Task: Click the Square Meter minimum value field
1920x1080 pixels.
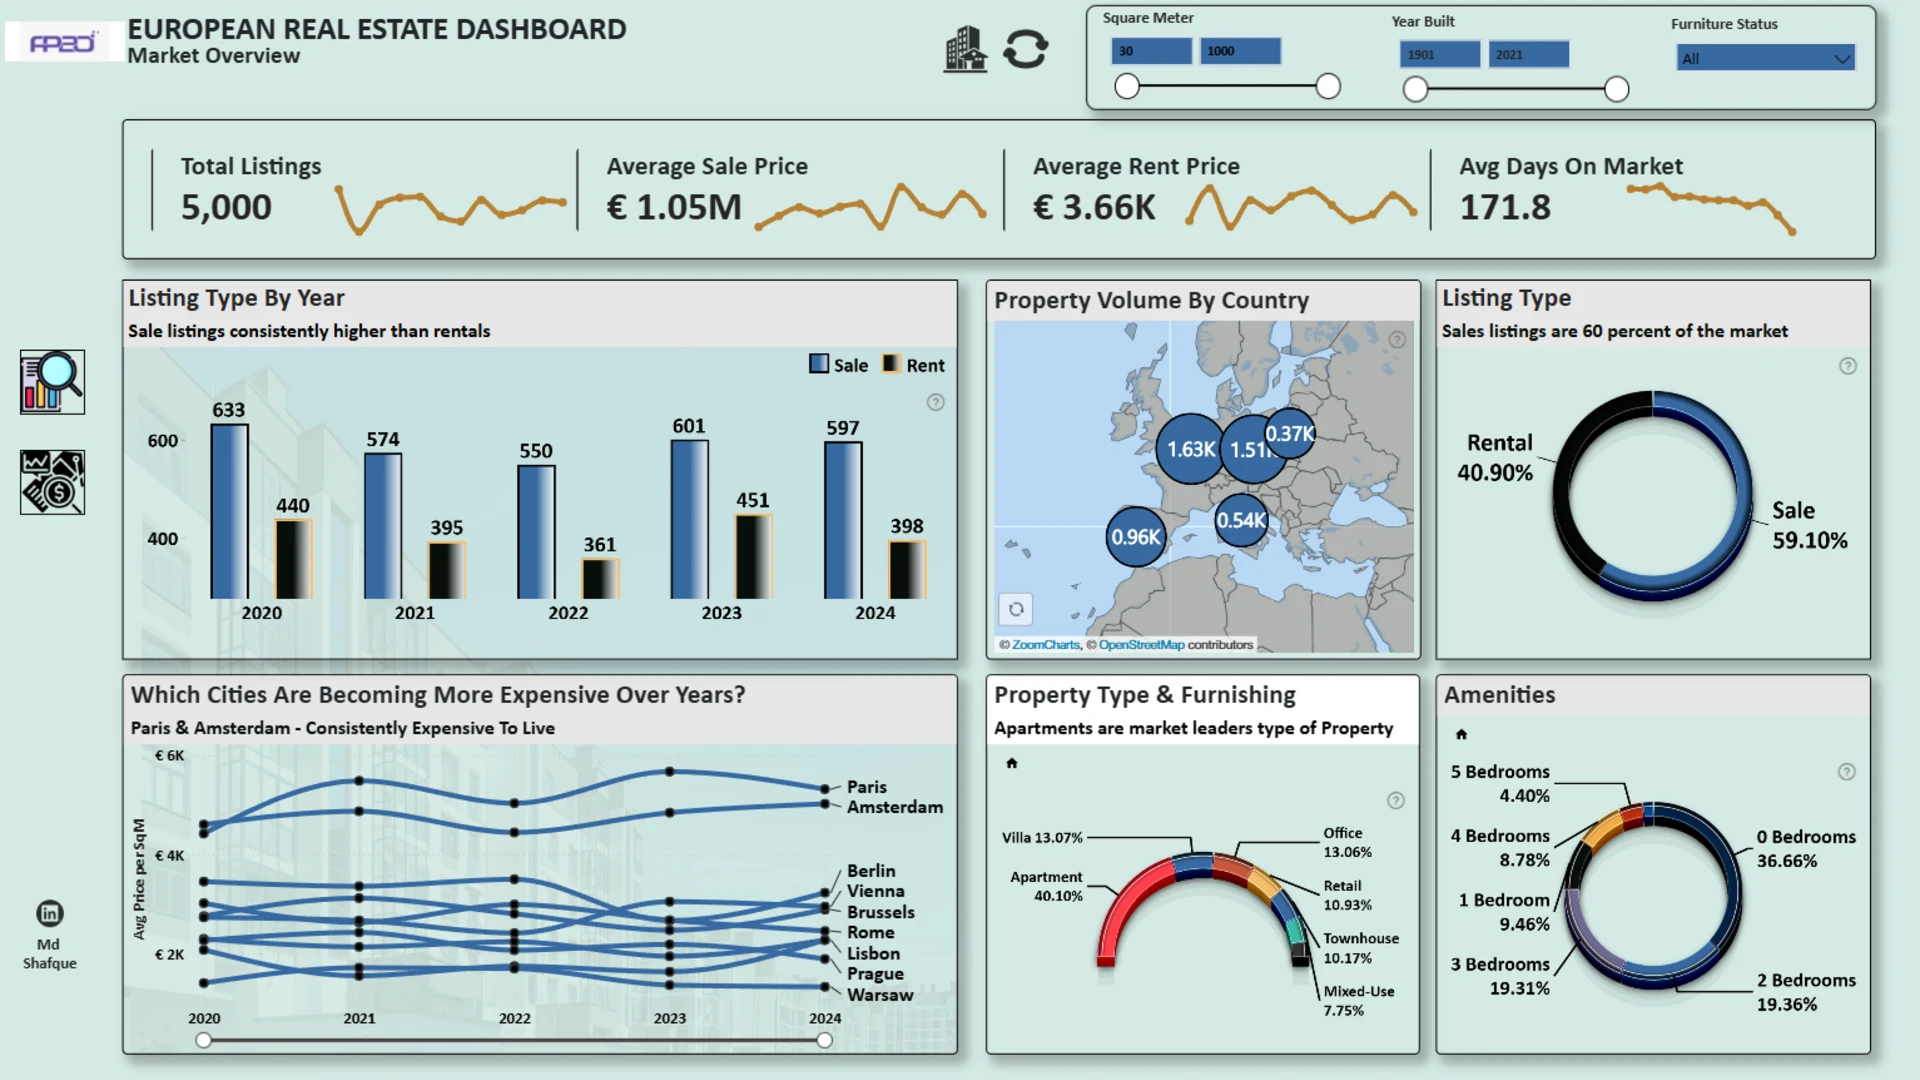Action: (x=1151, y=51)
